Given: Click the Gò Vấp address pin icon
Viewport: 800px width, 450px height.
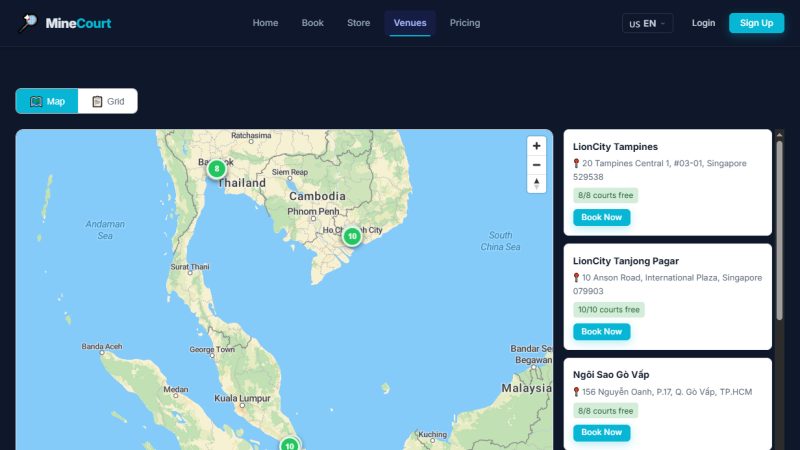Looking at the screenshot, I should tap(577, 392).
